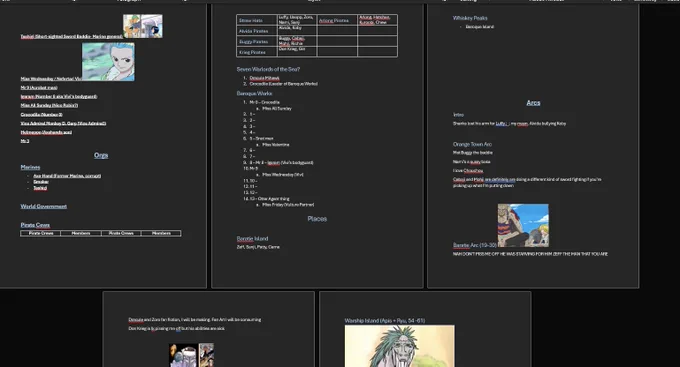
Task: Select the Zeff and Sanji picture
Action: [x=523, y=226]
